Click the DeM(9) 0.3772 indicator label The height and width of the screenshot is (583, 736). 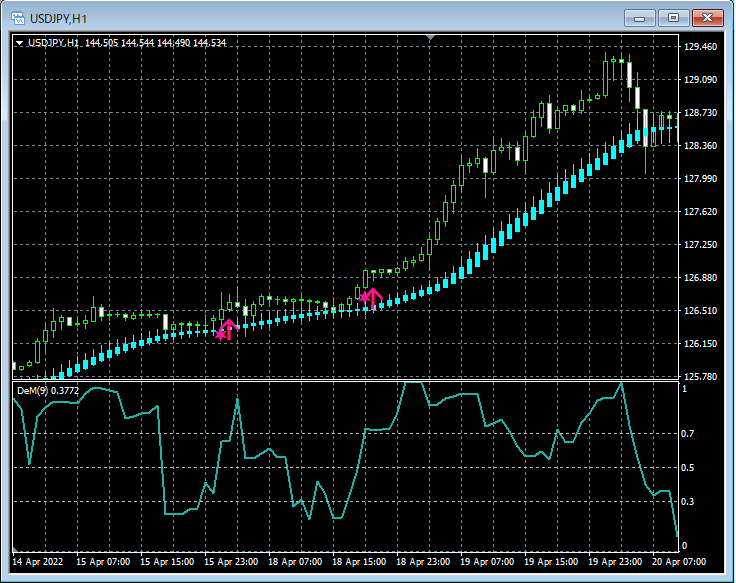pos(48,391)
